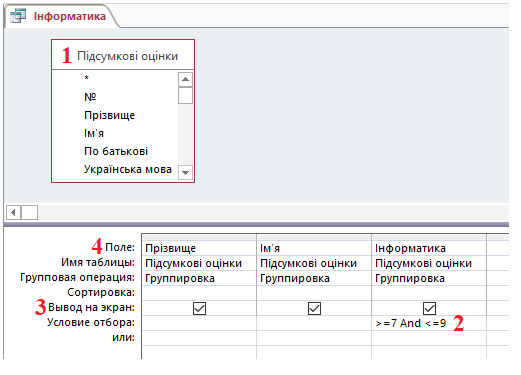Screen dimensions: 521x375
Task: Click the Ім'я cell in Поле row
Action: (314, 248)
